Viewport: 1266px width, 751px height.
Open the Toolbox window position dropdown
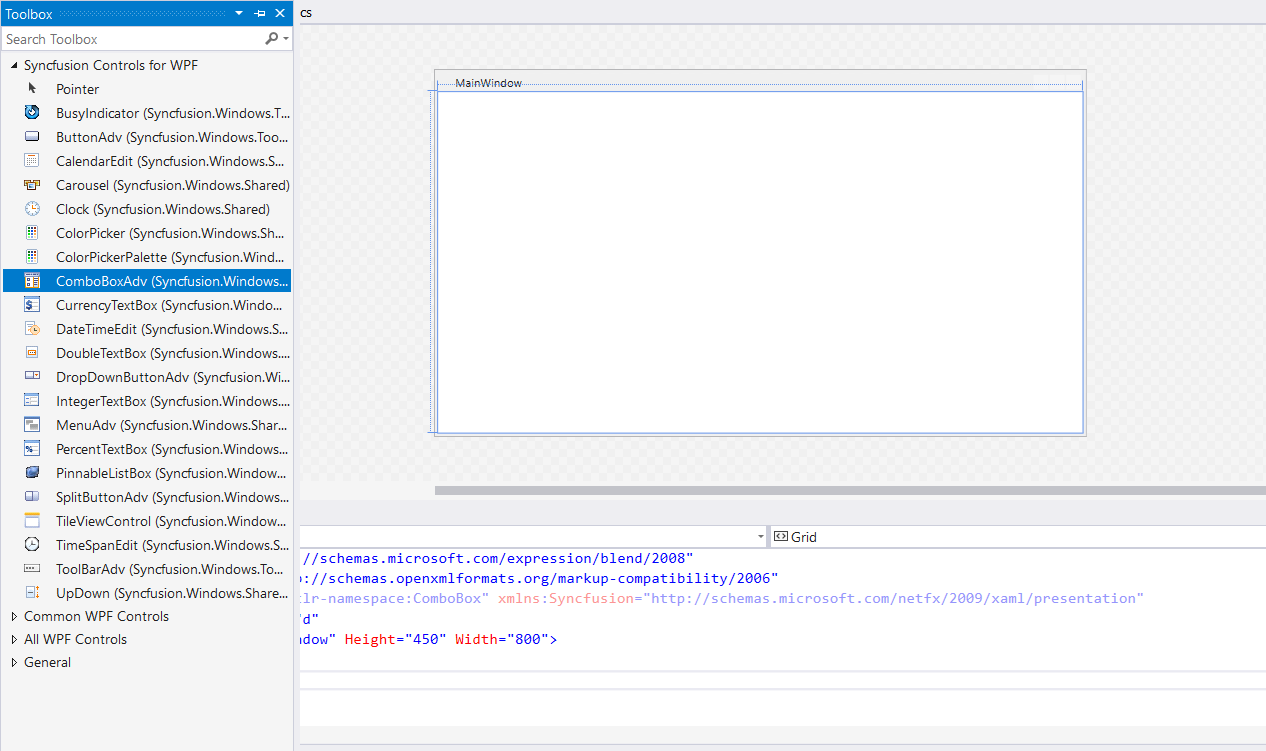[239, 14]
